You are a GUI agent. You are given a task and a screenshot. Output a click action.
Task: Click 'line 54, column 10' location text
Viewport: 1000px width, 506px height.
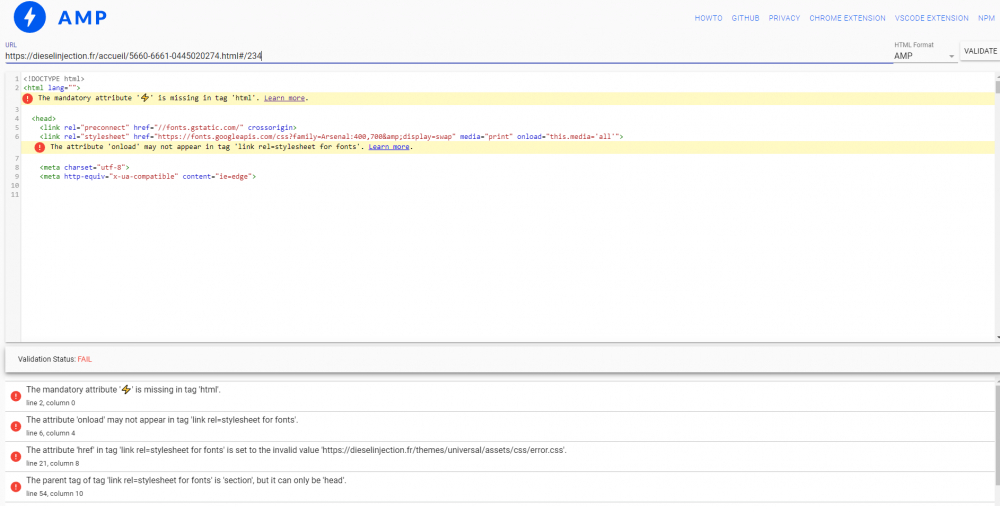55,493
